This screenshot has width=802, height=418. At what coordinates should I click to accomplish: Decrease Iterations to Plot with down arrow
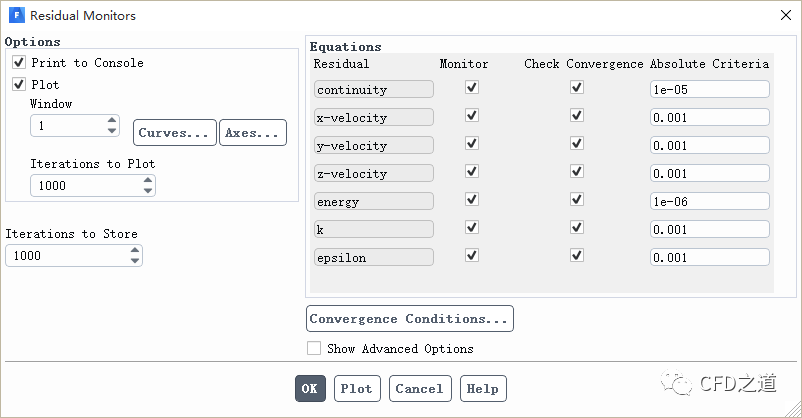pos(148,190)
